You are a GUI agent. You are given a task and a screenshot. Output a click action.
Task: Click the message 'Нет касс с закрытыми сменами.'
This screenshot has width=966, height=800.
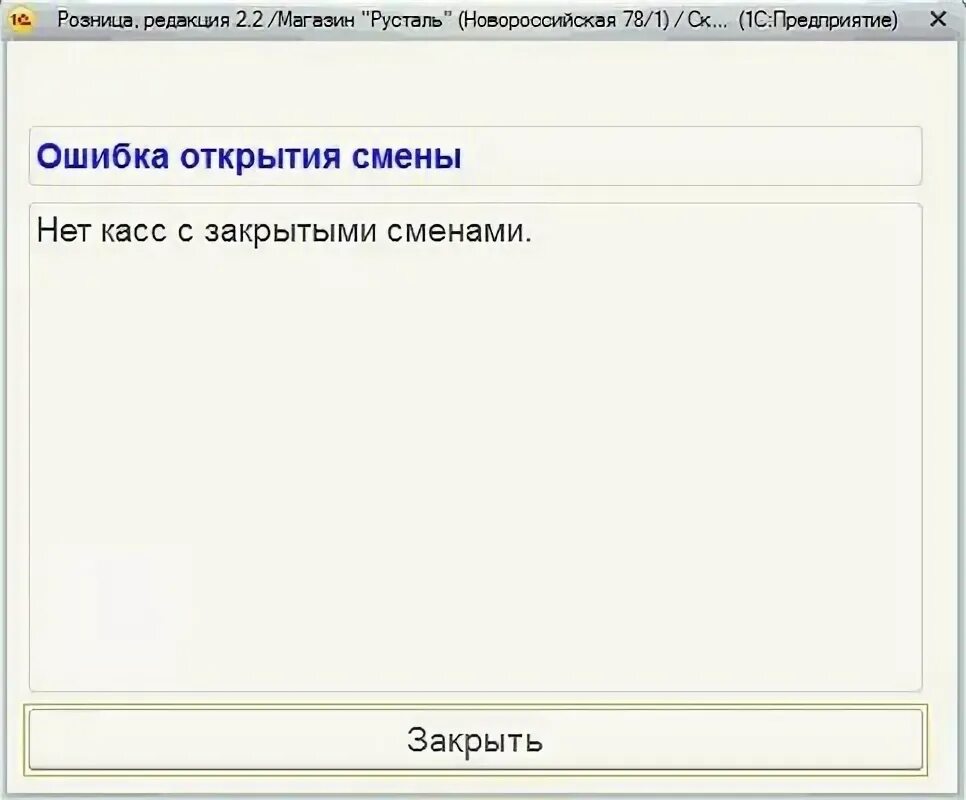284,231
